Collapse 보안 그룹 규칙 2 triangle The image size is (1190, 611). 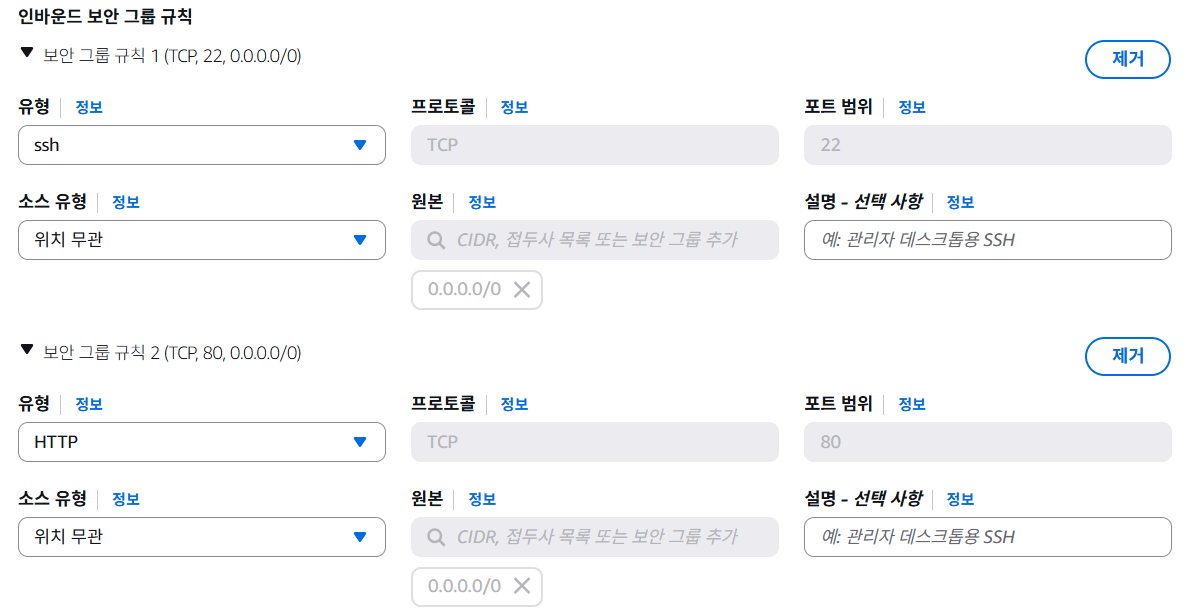coord(27,349)
